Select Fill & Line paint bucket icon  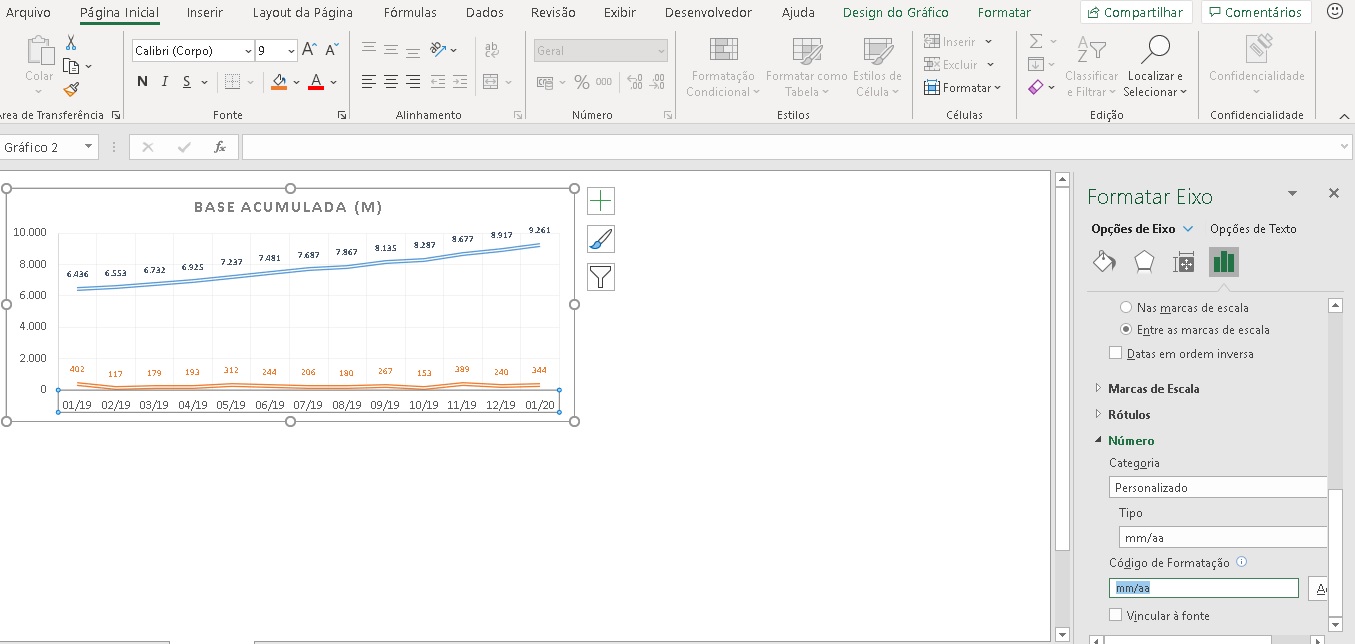[x=1104, y=262]
